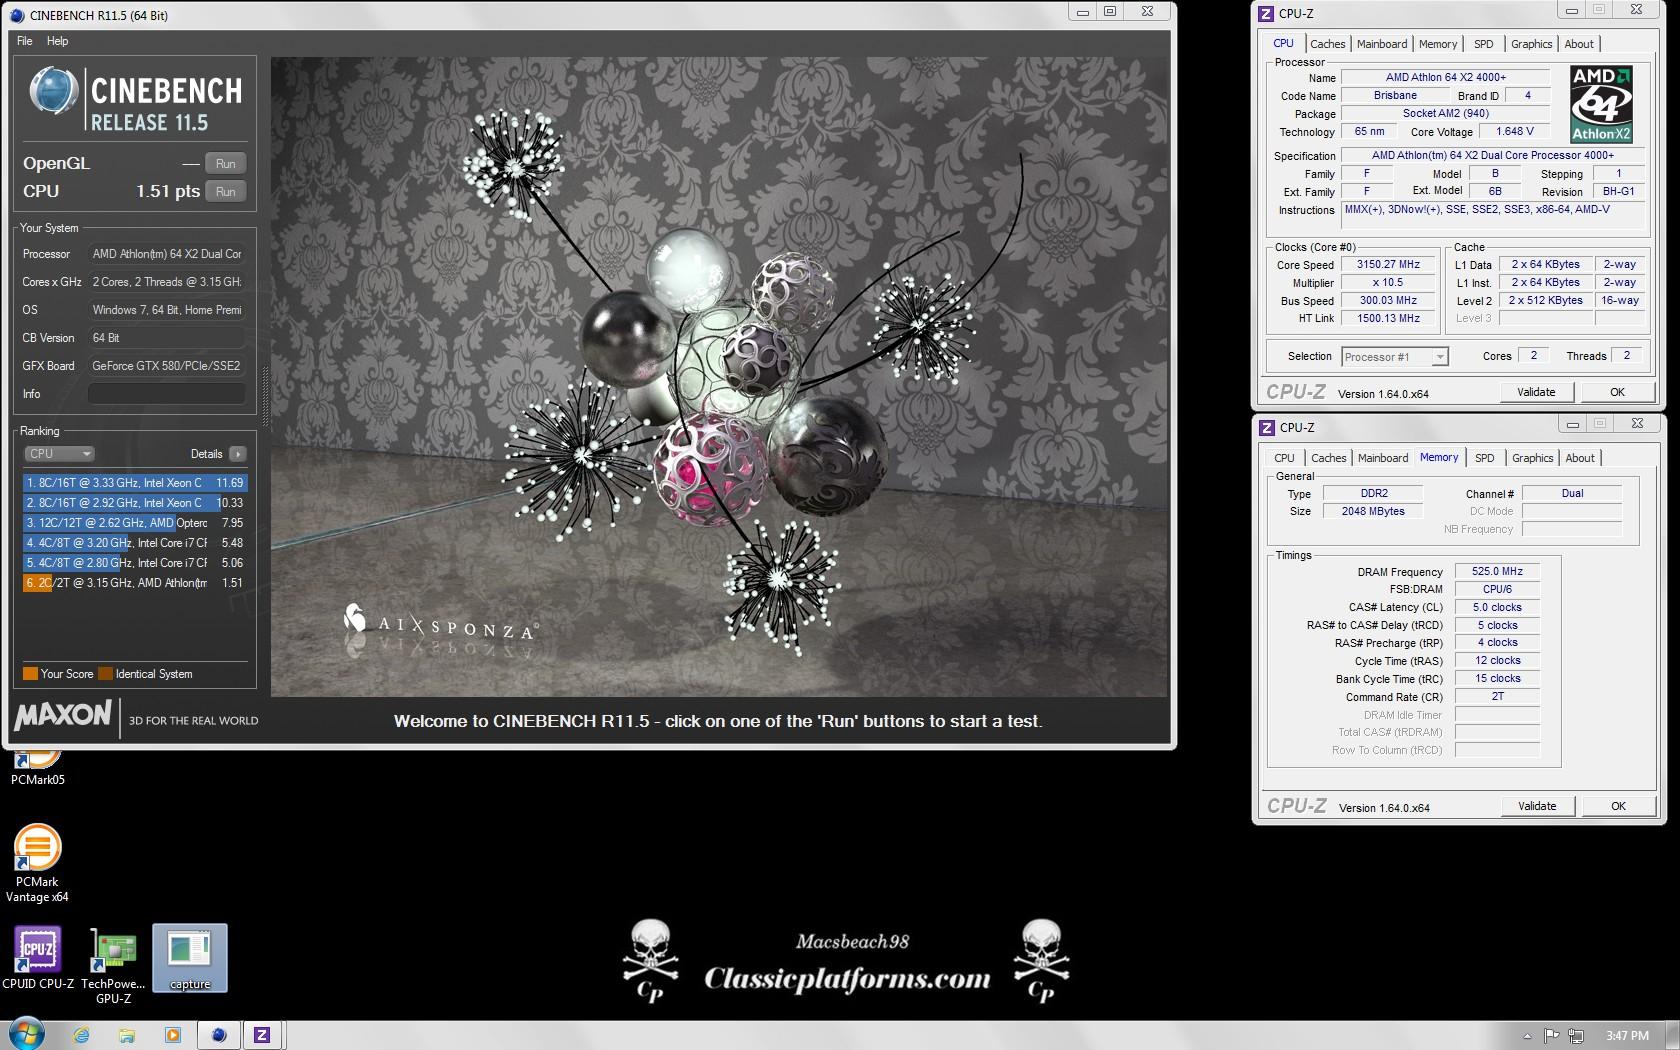Click bottom CPU-Z Memory window title icon
The image size is (1680, 1050).
1266,427
